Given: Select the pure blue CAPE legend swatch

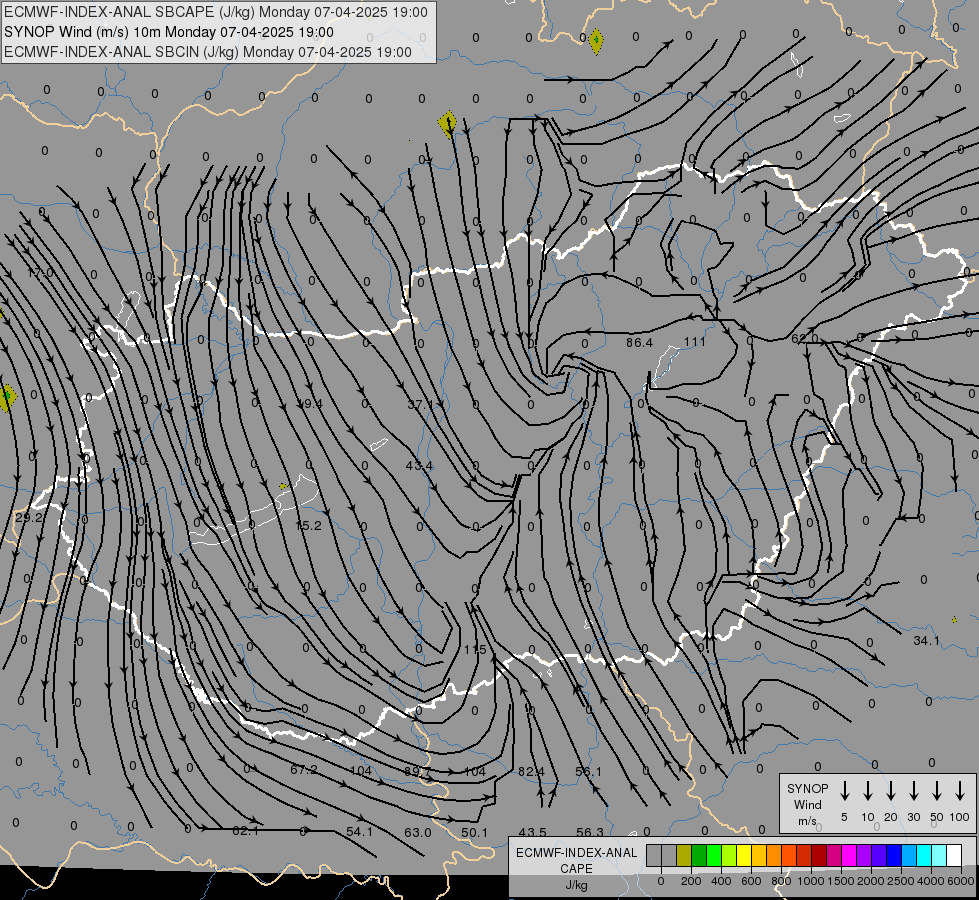Looking at the screenshot, I should (x=893, y=856).
